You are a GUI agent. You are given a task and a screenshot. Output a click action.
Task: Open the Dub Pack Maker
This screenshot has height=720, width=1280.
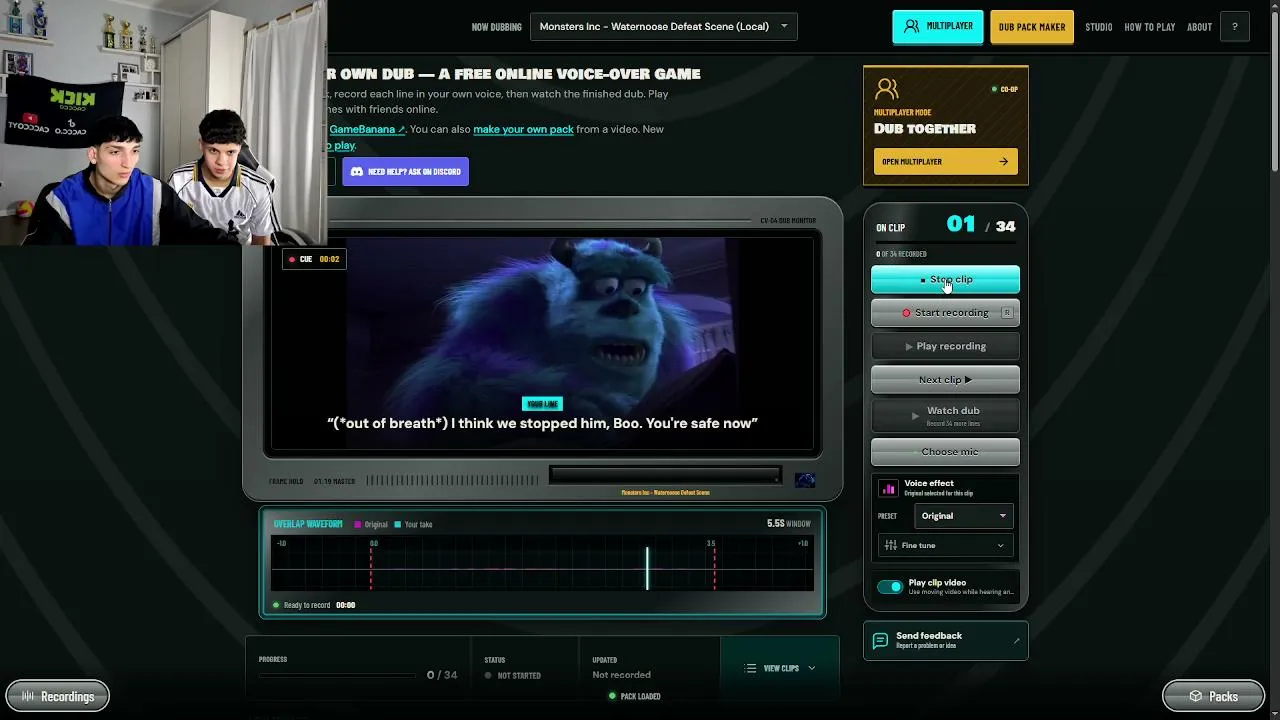click(1032, 27)
